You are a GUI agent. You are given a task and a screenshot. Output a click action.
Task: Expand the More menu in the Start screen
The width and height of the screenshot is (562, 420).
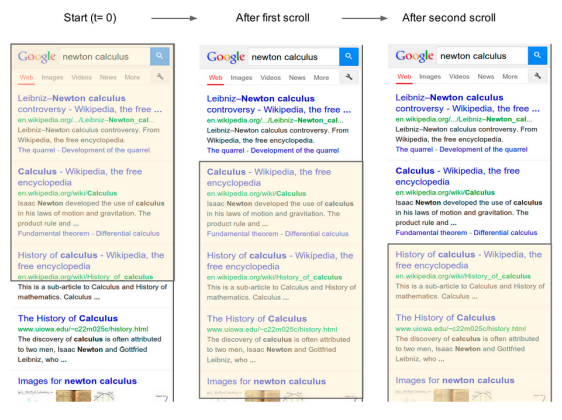[132, 77]
